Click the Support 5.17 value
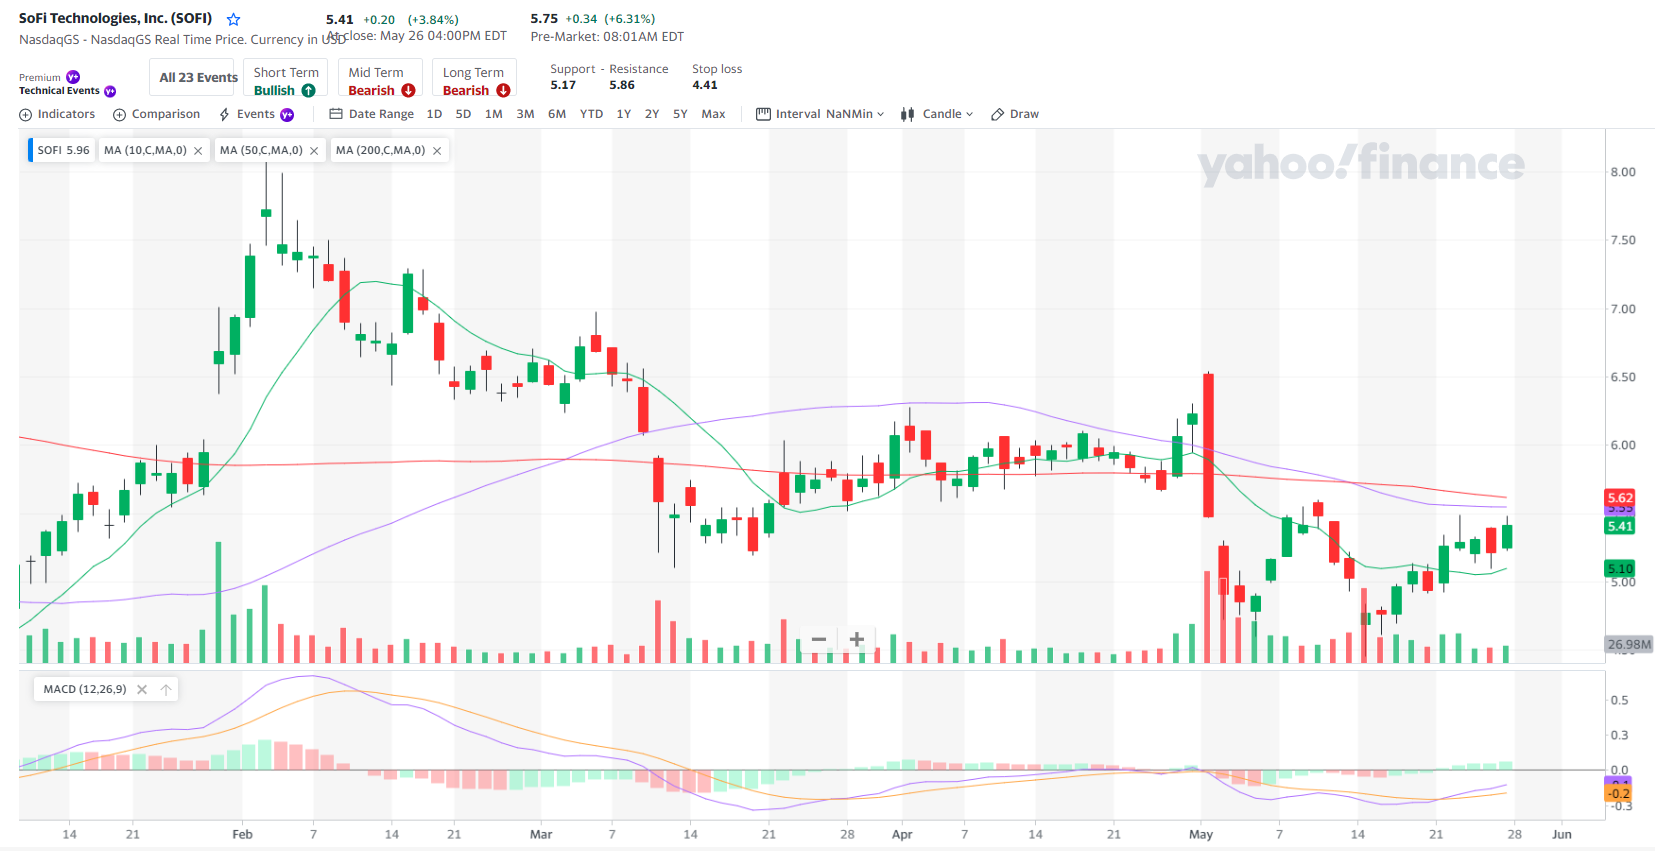 click(x=563, y=85)
